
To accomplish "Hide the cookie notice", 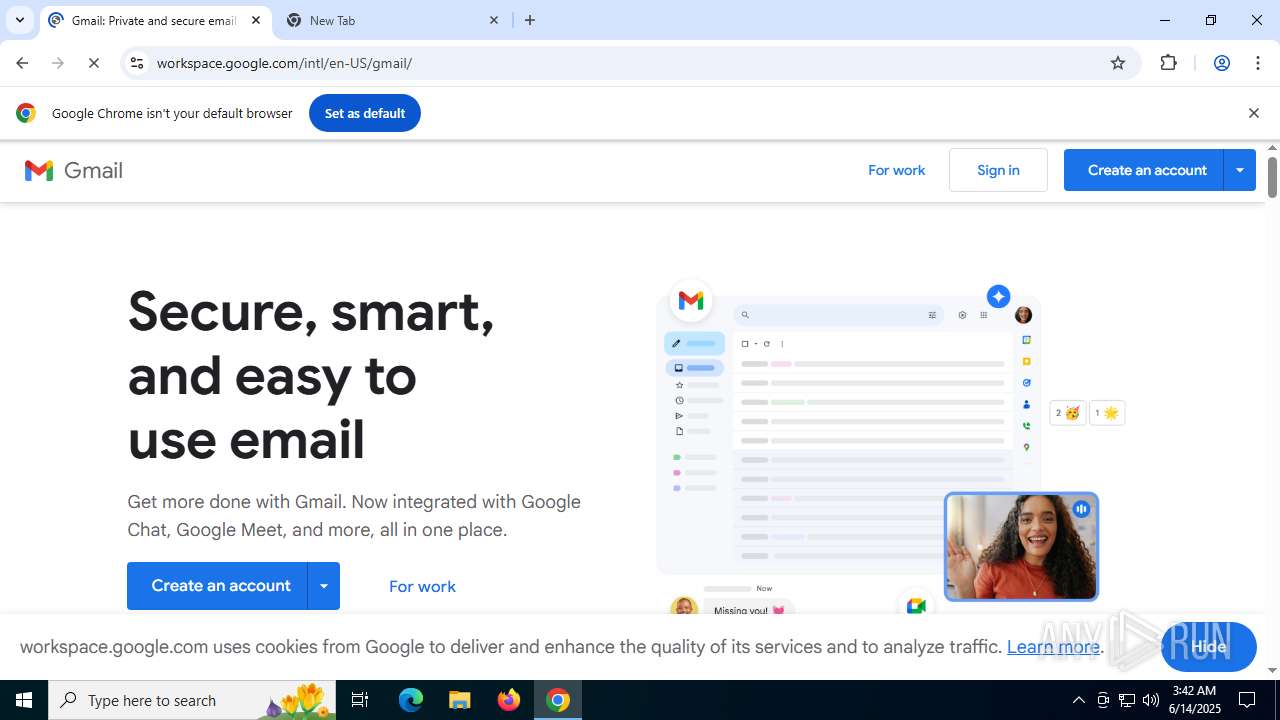I will coord(1208,647).
